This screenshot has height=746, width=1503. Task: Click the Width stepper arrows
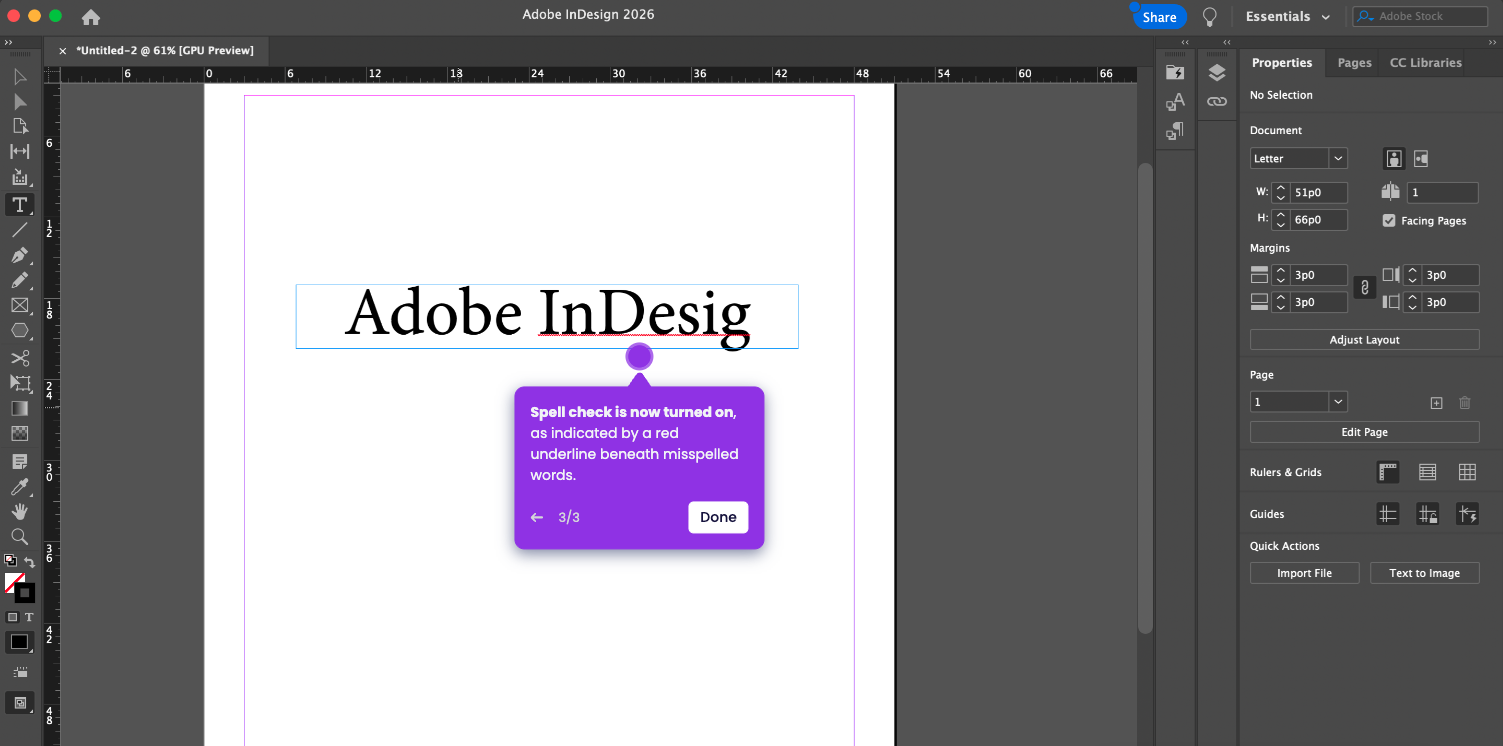pos(1281,193)
